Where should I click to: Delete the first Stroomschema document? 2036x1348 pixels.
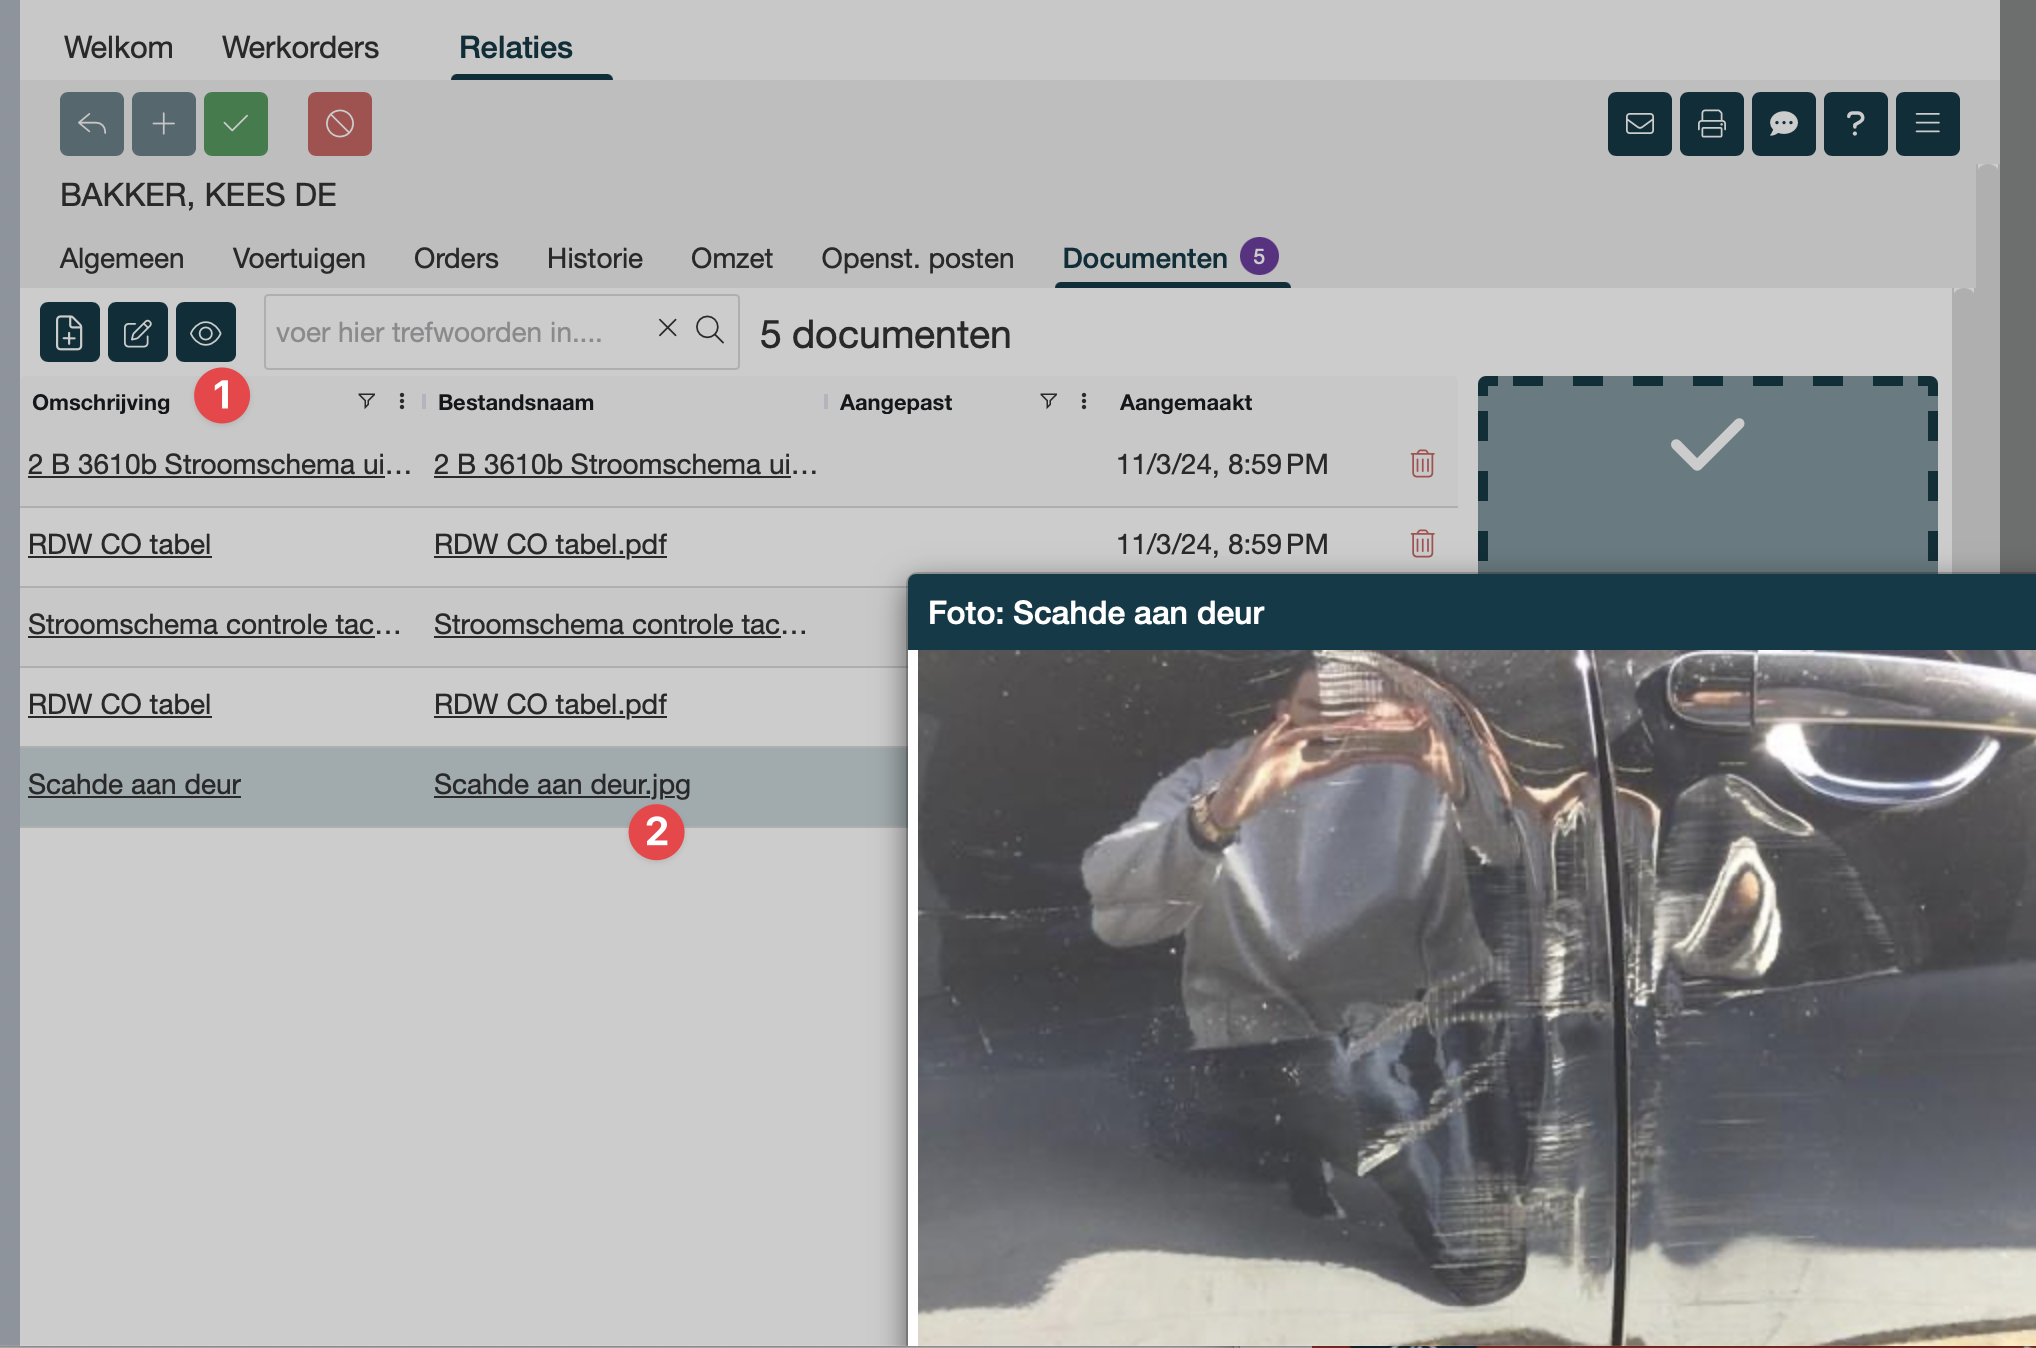(1422, 464)
